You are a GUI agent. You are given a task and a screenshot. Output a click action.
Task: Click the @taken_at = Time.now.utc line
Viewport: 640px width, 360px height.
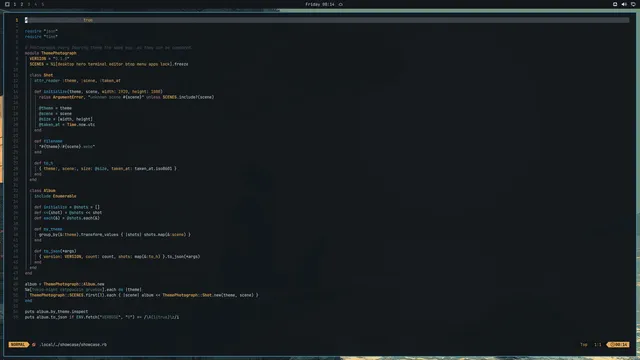coord(67,124)
